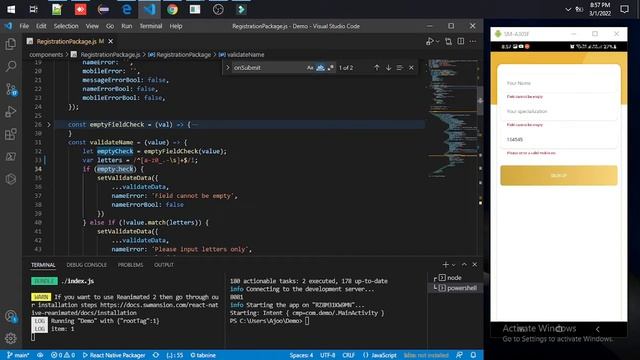640x360 pixels.
Task: Close the find widget
Action: click(411, 68)
